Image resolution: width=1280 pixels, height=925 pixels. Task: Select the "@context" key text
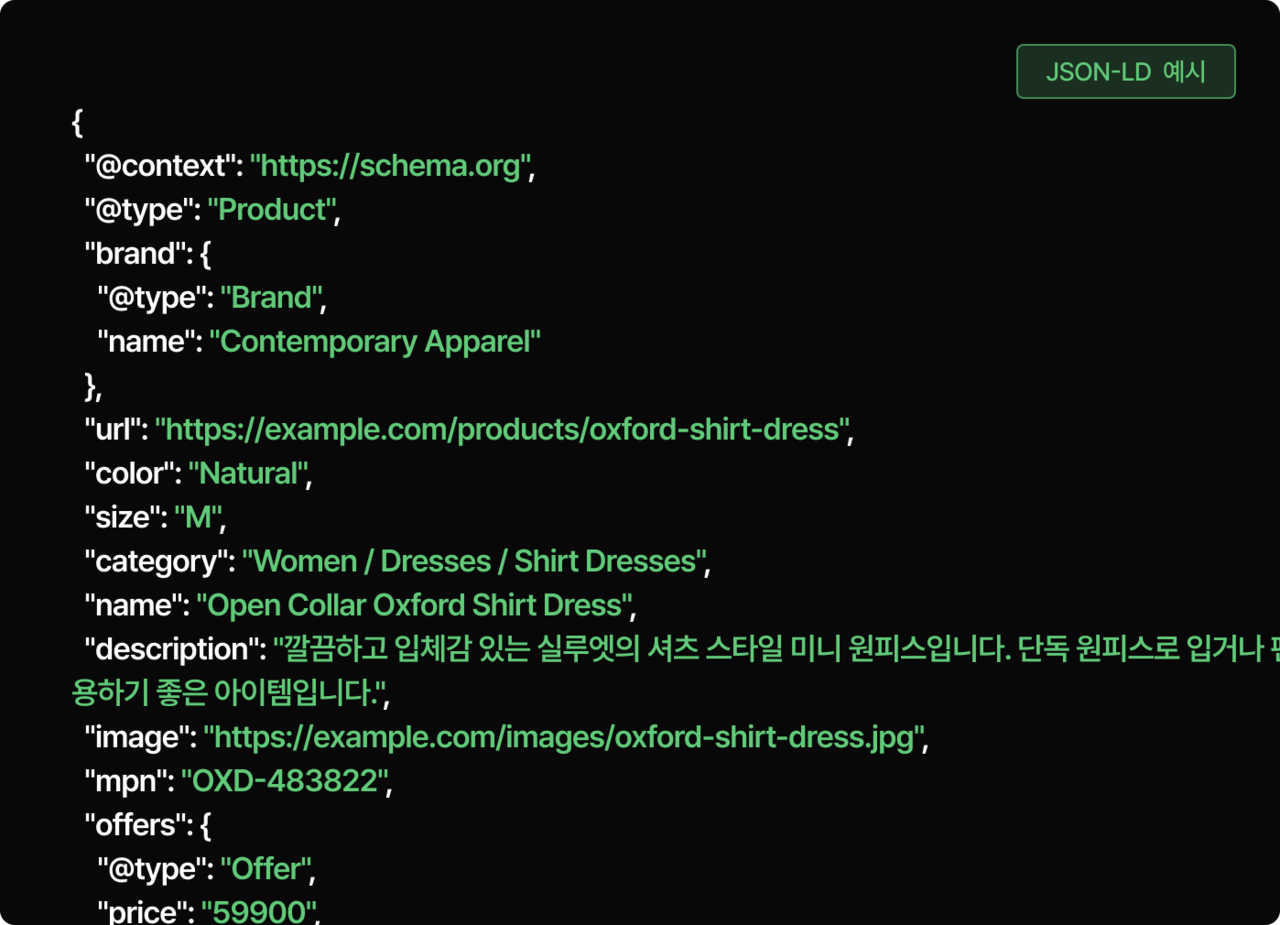(160, 166)
